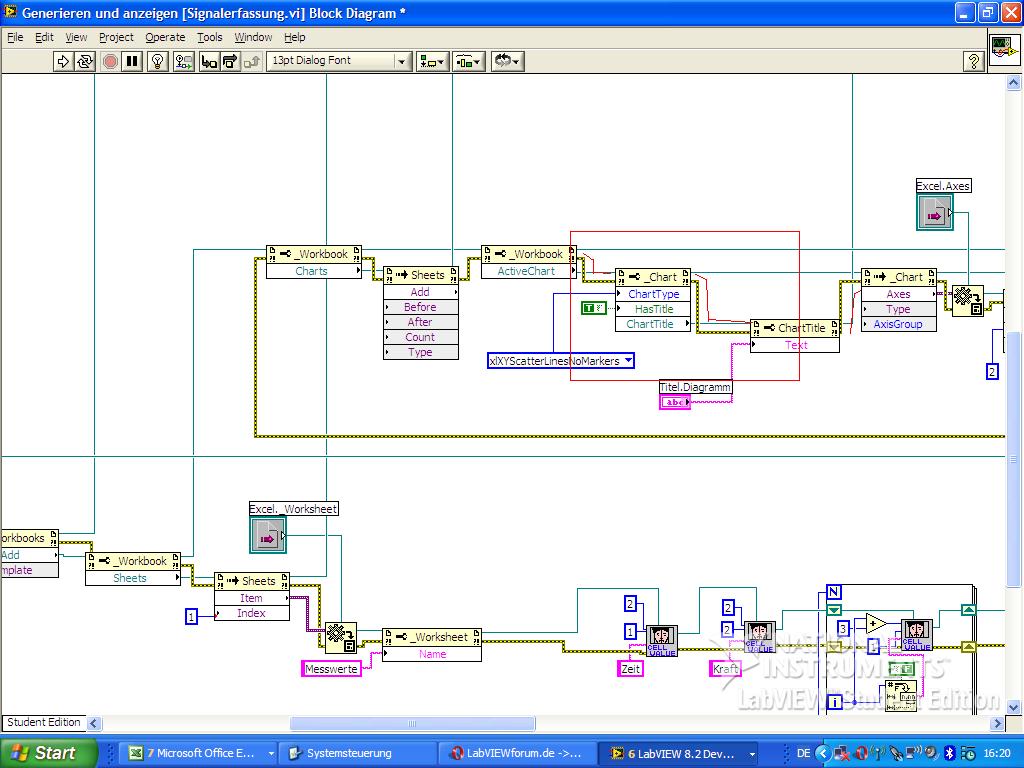This screenshot has height=768, width=1024.
Task: Open the Help menu
Action: [x=295, y=37]
